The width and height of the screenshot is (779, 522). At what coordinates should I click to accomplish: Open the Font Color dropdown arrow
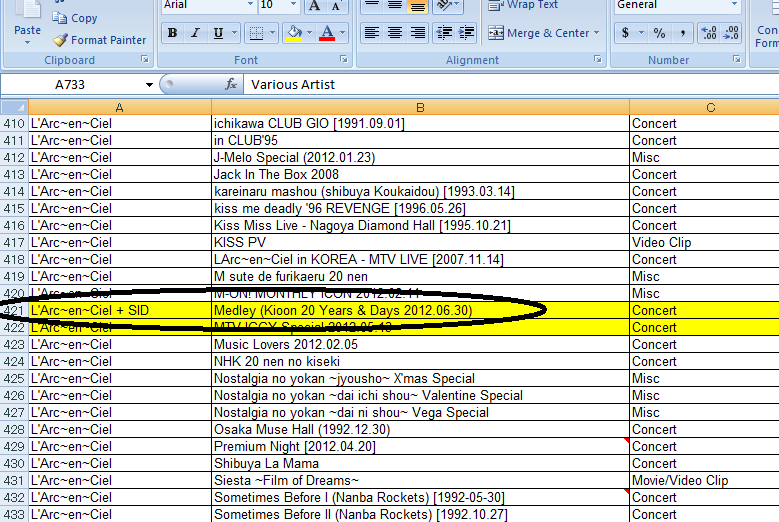[342, 33]
